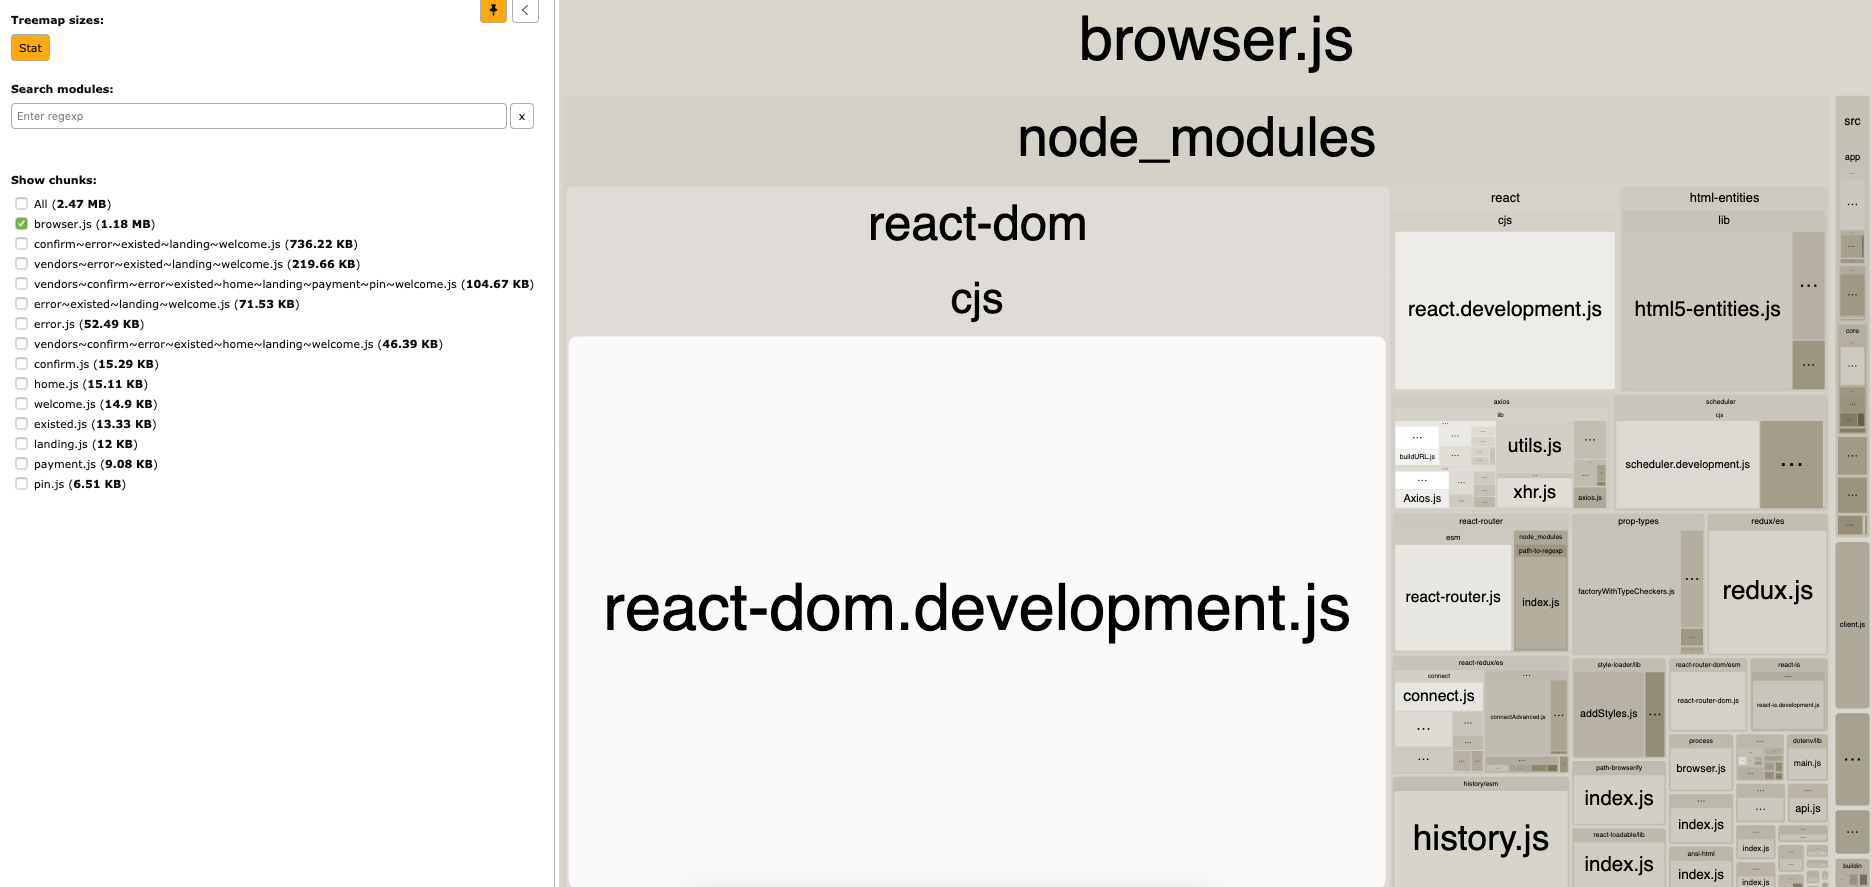
Task: Click the react.development.js block
Action: 1504,310
